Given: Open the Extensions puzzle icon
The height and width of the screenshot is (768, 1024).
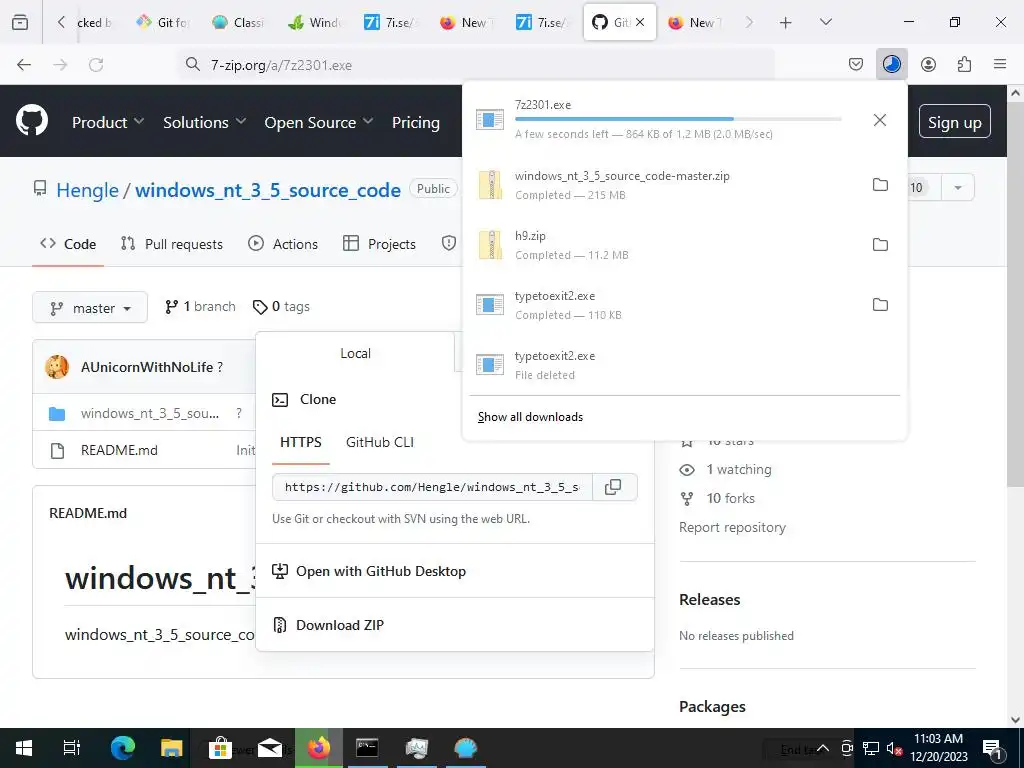Looking at the screenshot, I should [964, 64].
